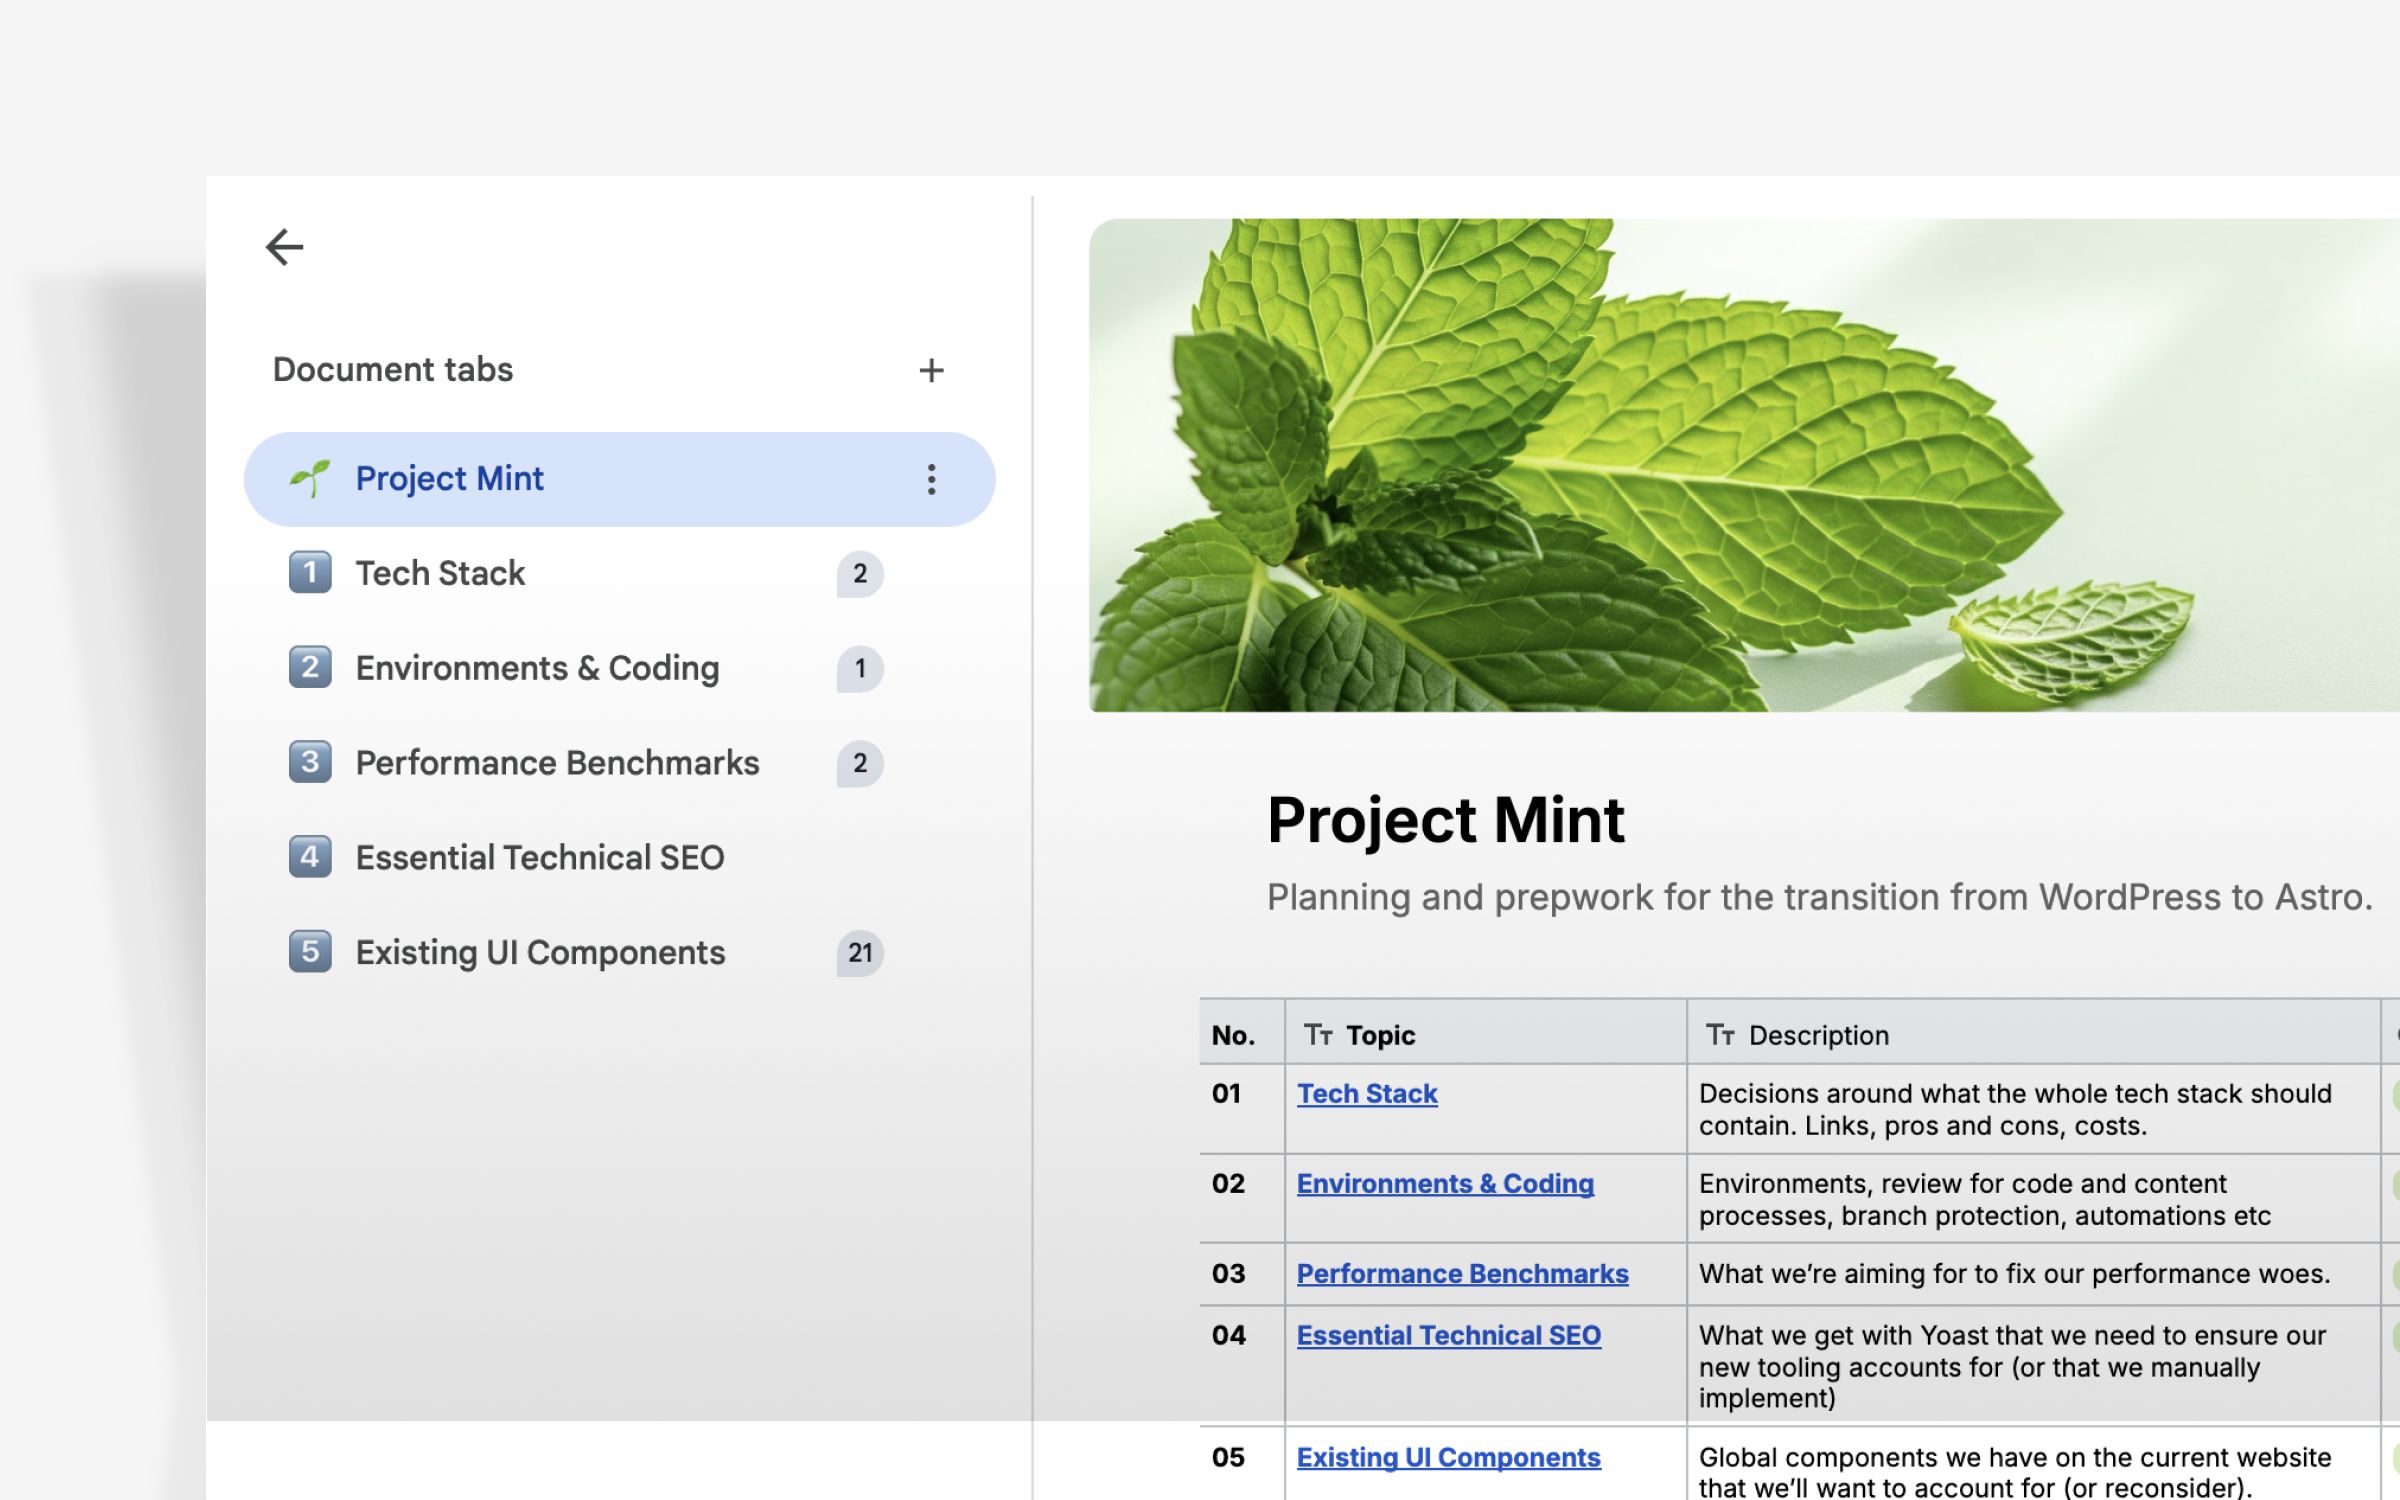
Task: Click the number 1 icon beside Tech Stack
Action: (310, 573)
